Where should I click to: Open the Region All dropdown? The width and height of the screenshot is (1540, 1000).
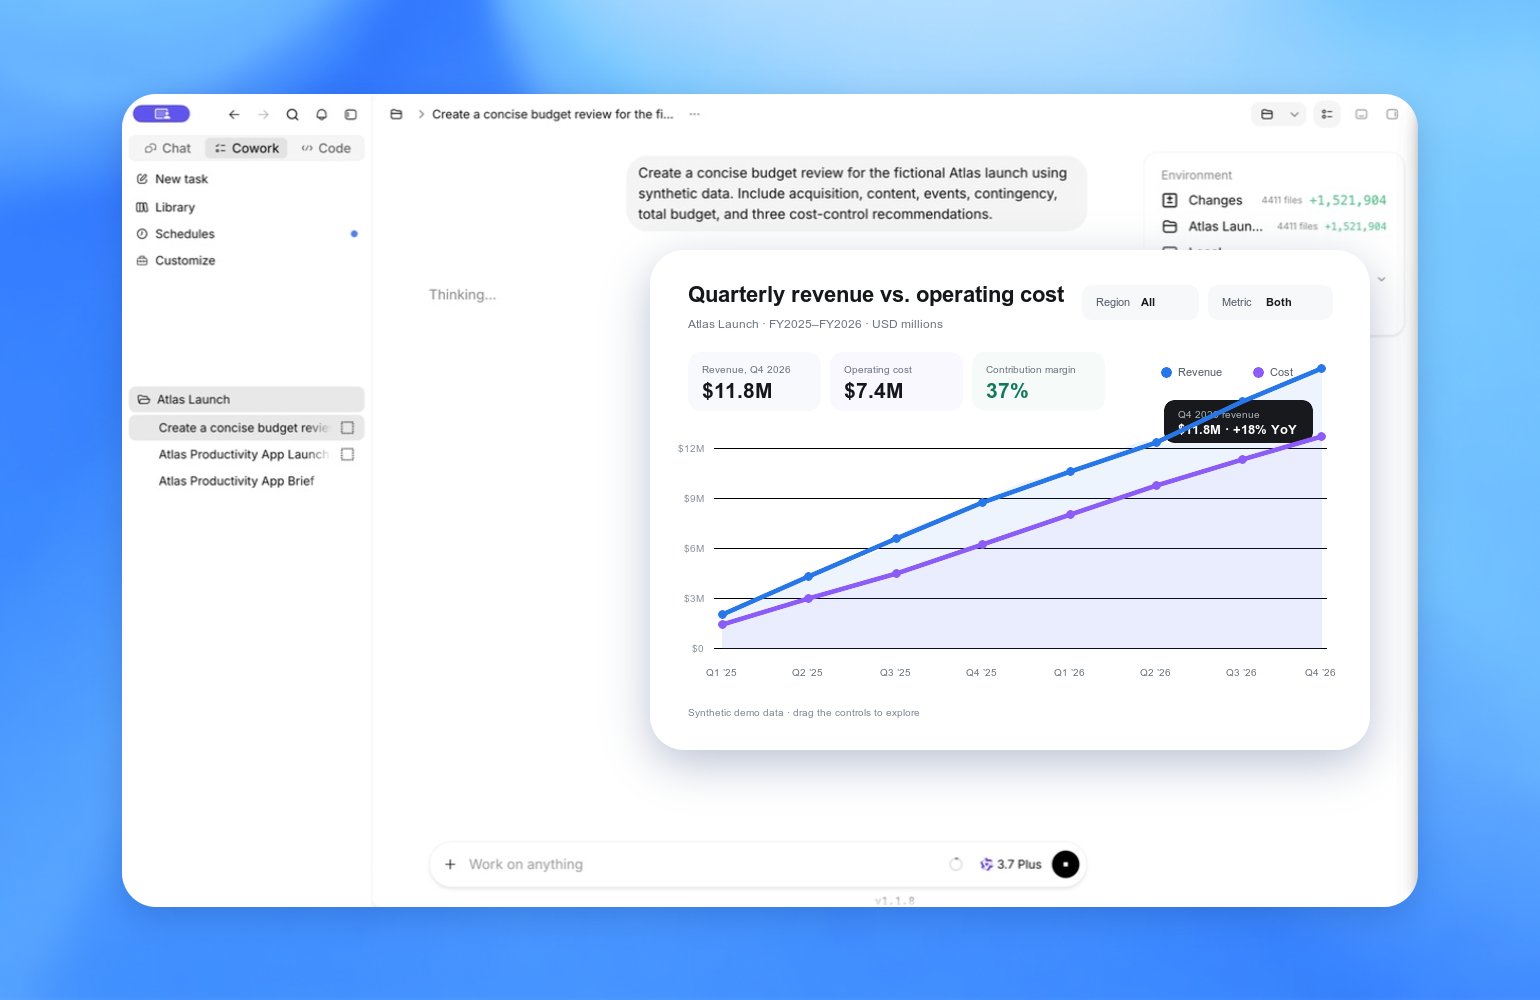click(x=1140, y=302)
